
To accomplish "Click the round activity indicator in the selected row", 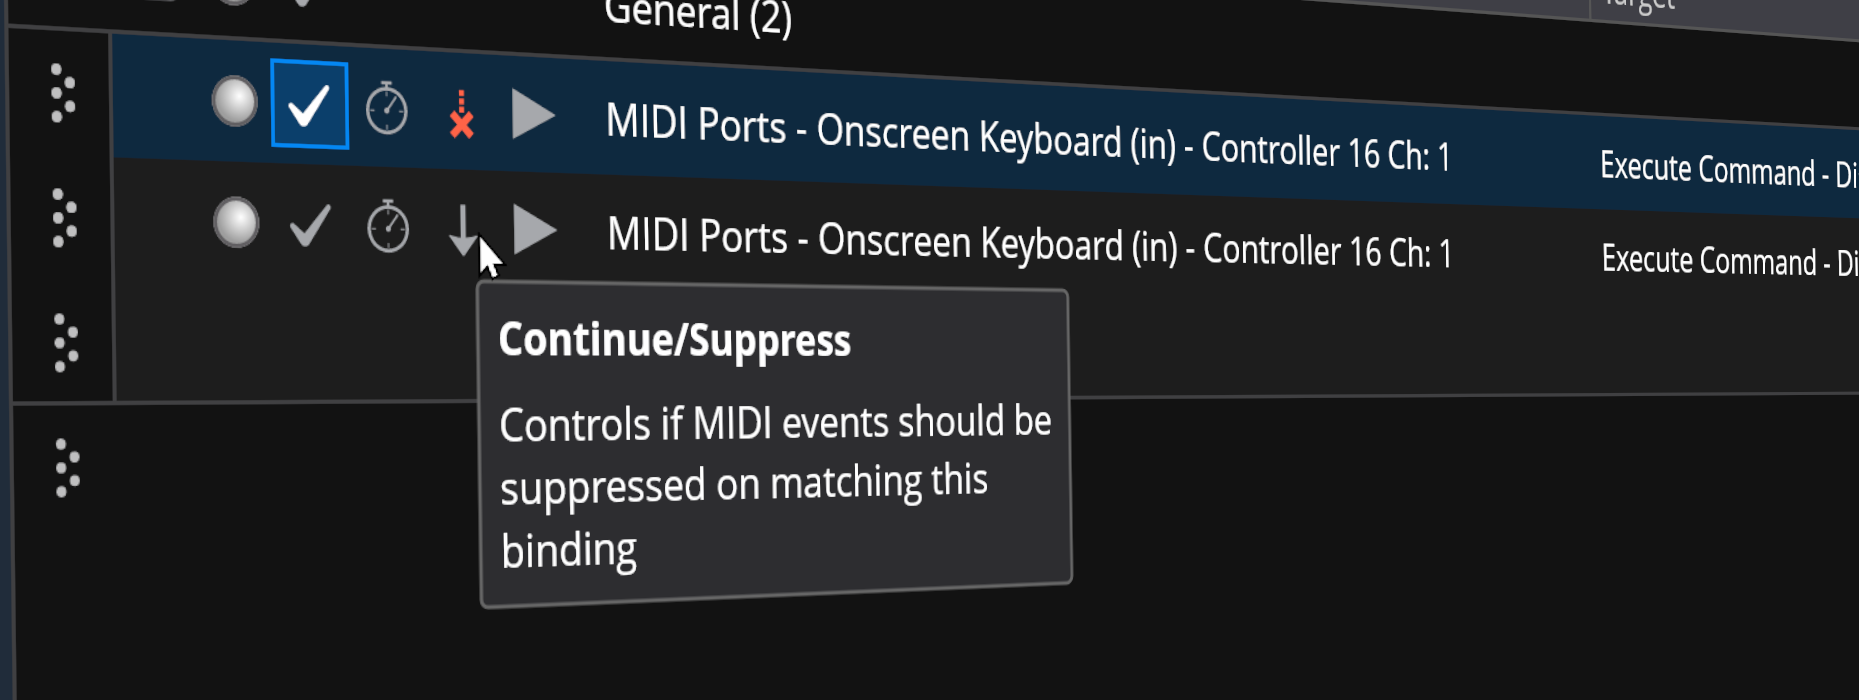I will point(235,102).
